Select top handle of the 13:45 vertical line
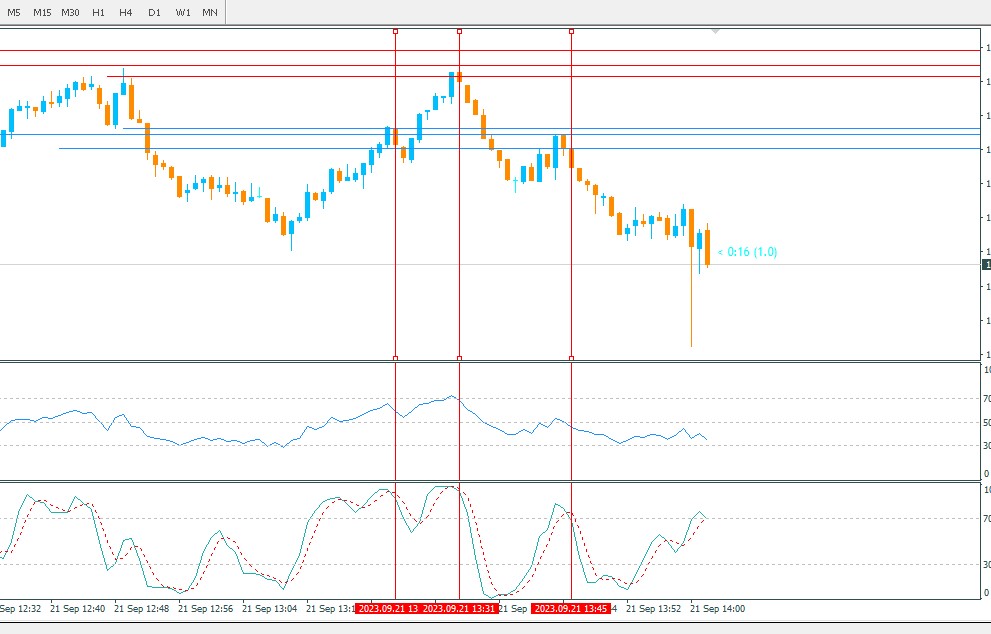This screenshot has width=991, height=634. [571, 31]
